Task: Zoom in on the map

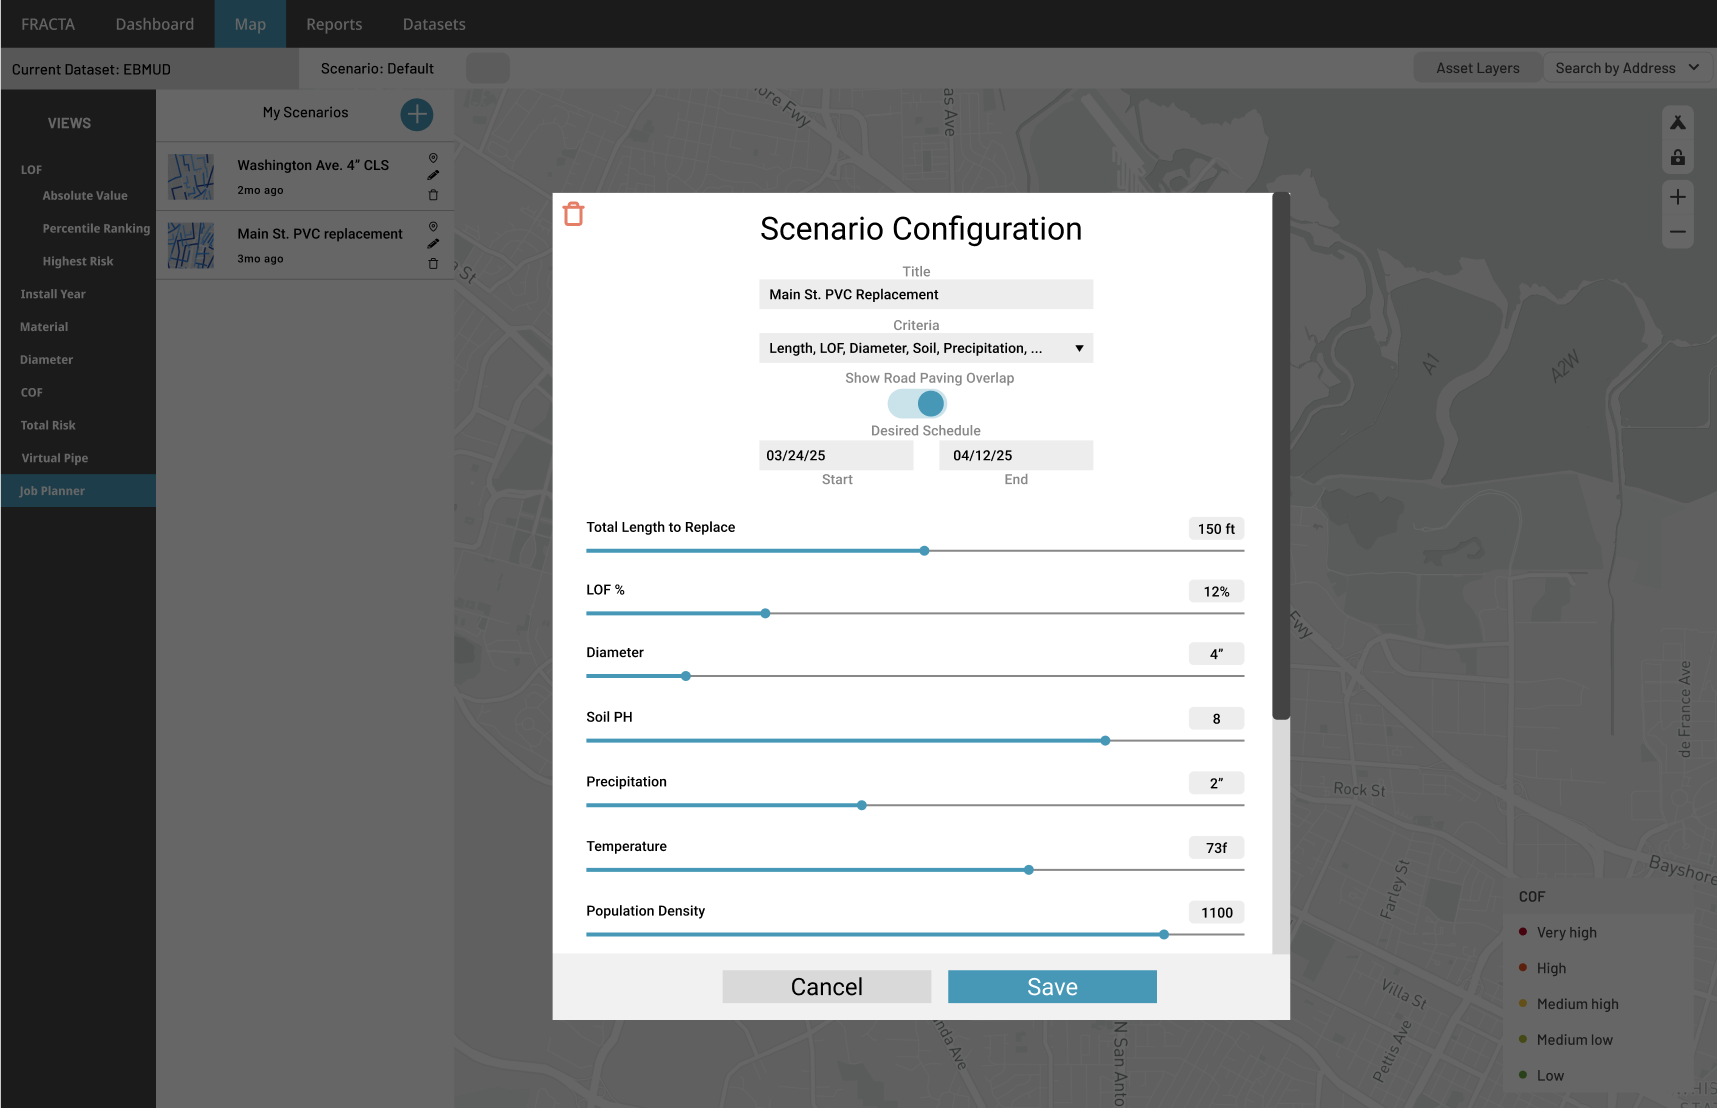Action: (x=1678, y=197)
